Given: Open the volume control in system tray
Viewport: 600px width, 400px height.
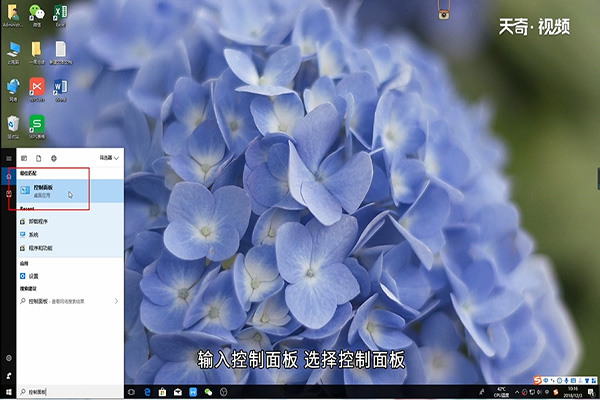Looking at the screenshot, I should (x=539, y=392).
